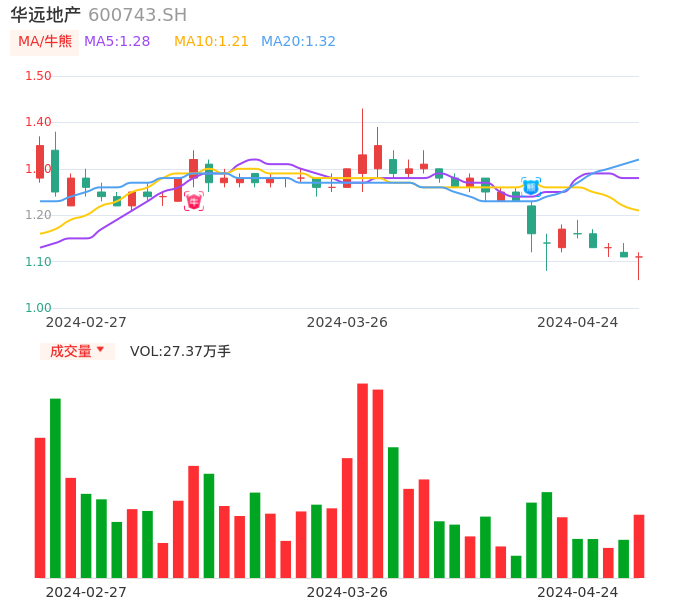Click the tall green volume bar at far left
This screenshot has width=686, height=606.
point(55,488)
